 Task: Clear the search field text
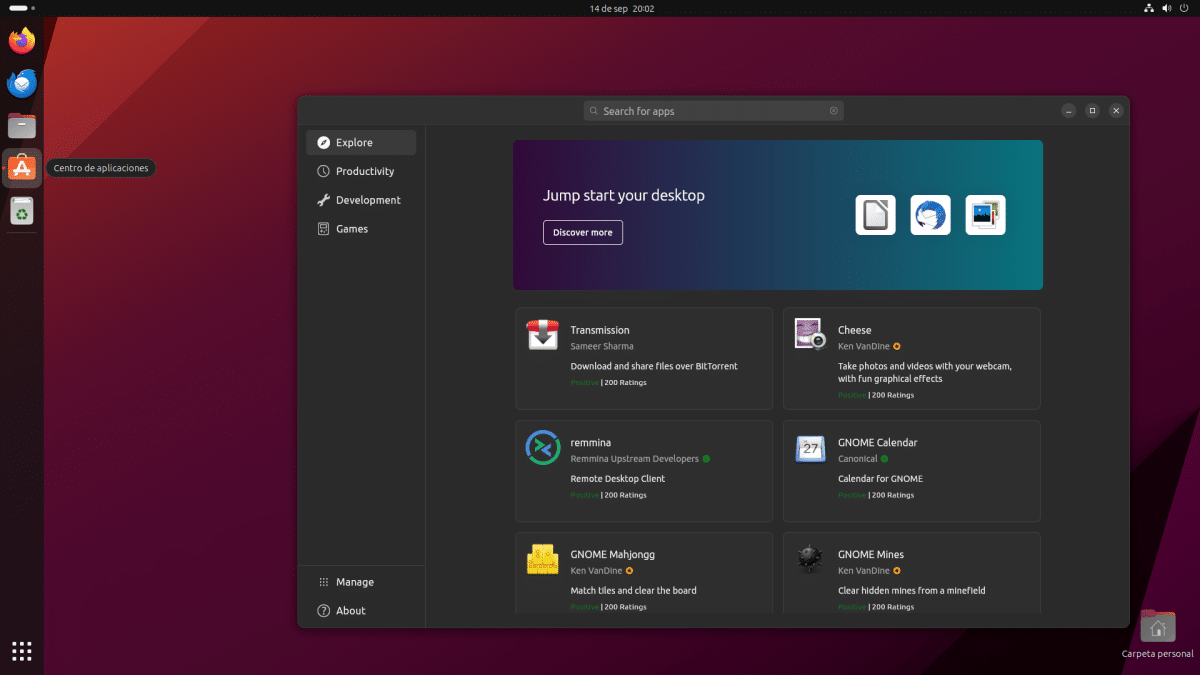(x=834, y=111)
